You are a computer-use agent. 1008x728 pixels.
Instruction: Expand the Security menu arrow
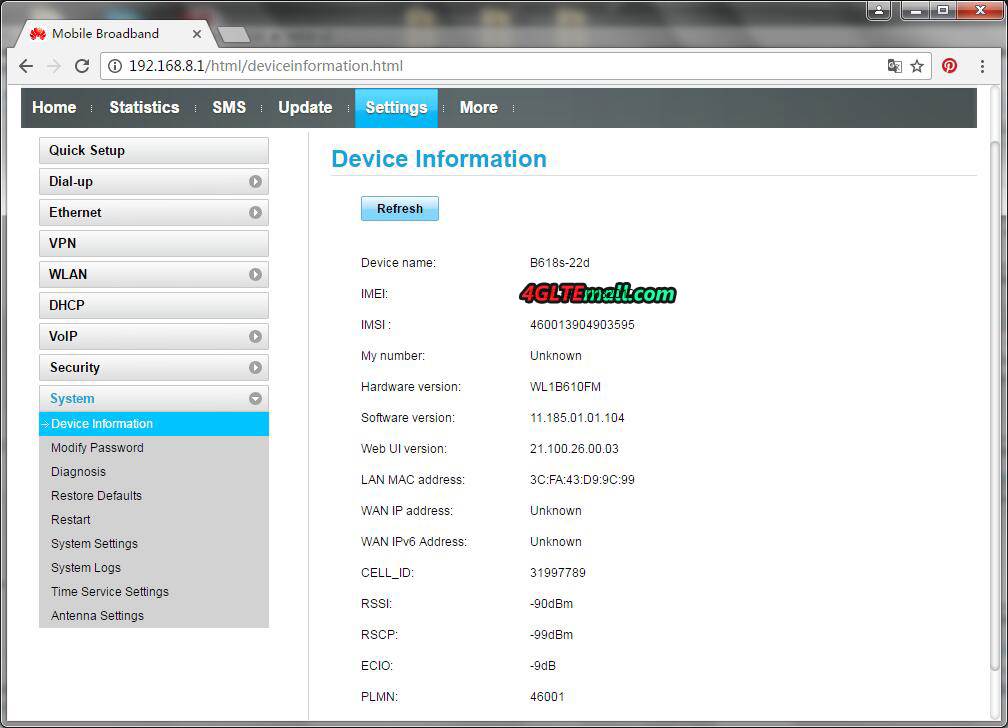255,368
